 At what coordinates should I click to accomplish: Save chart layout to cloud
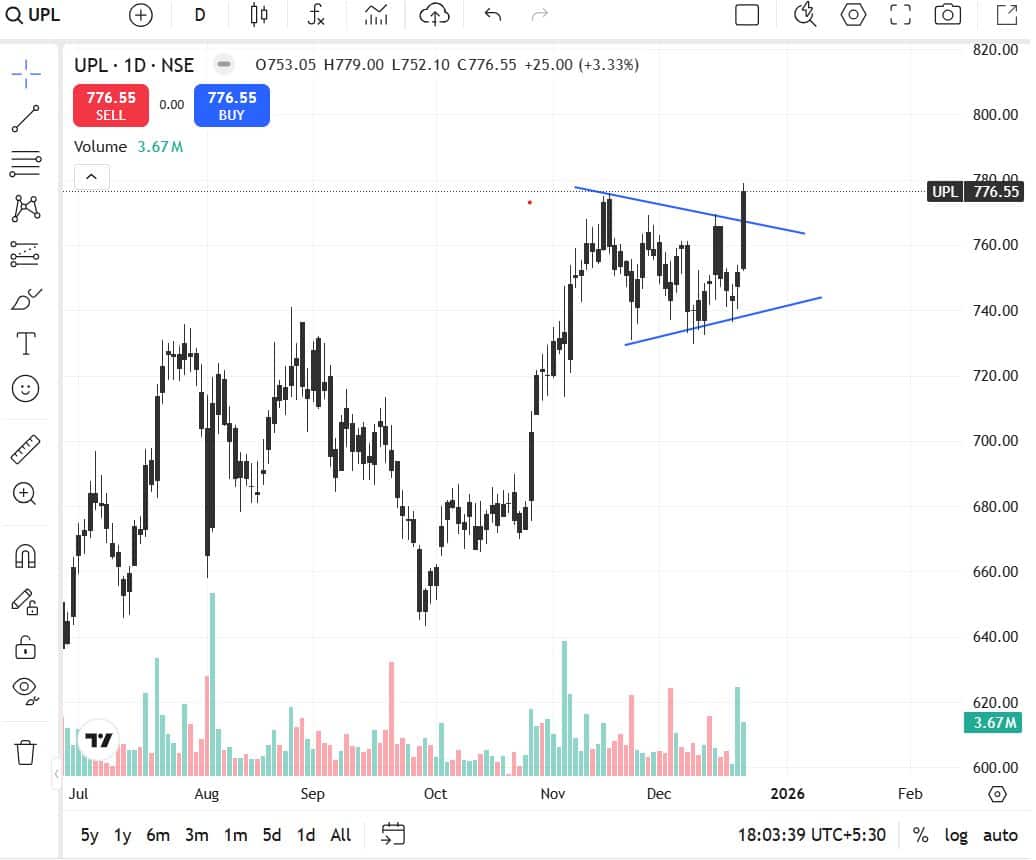(x=434, y=15)
